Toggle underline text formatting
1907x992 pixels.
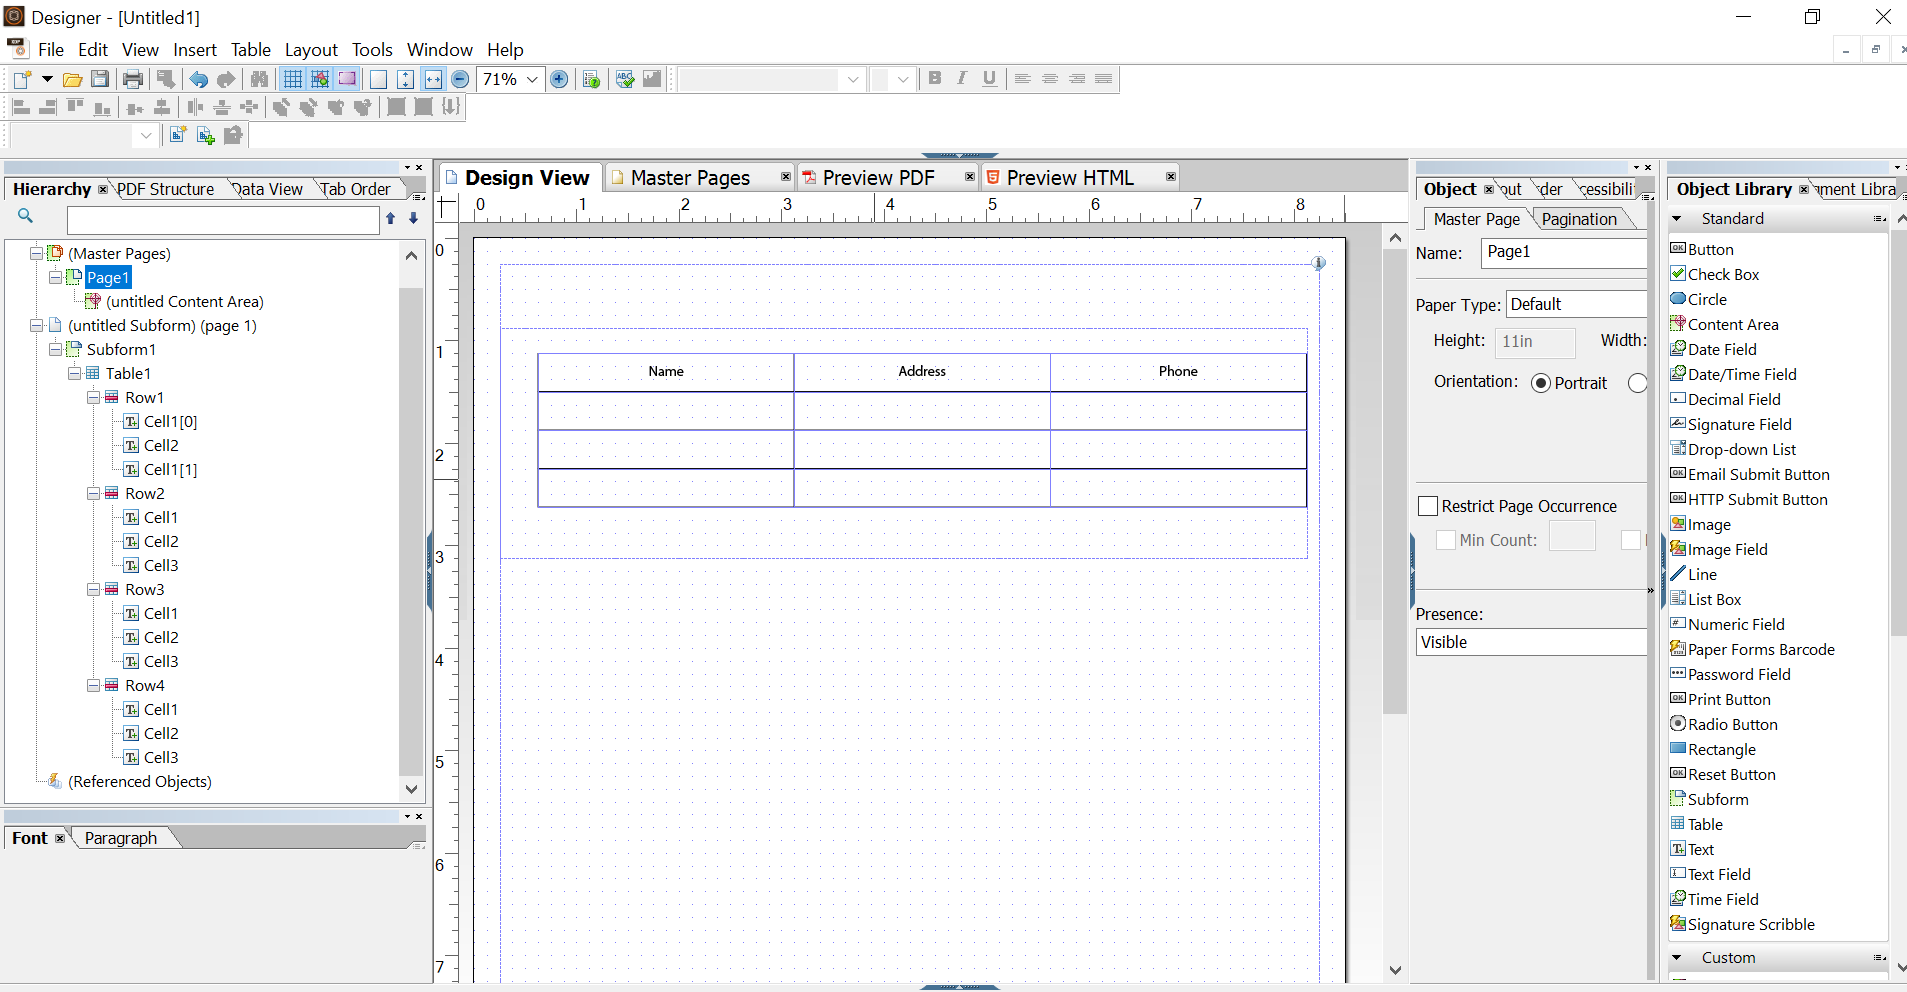click(x=989, y=78)
